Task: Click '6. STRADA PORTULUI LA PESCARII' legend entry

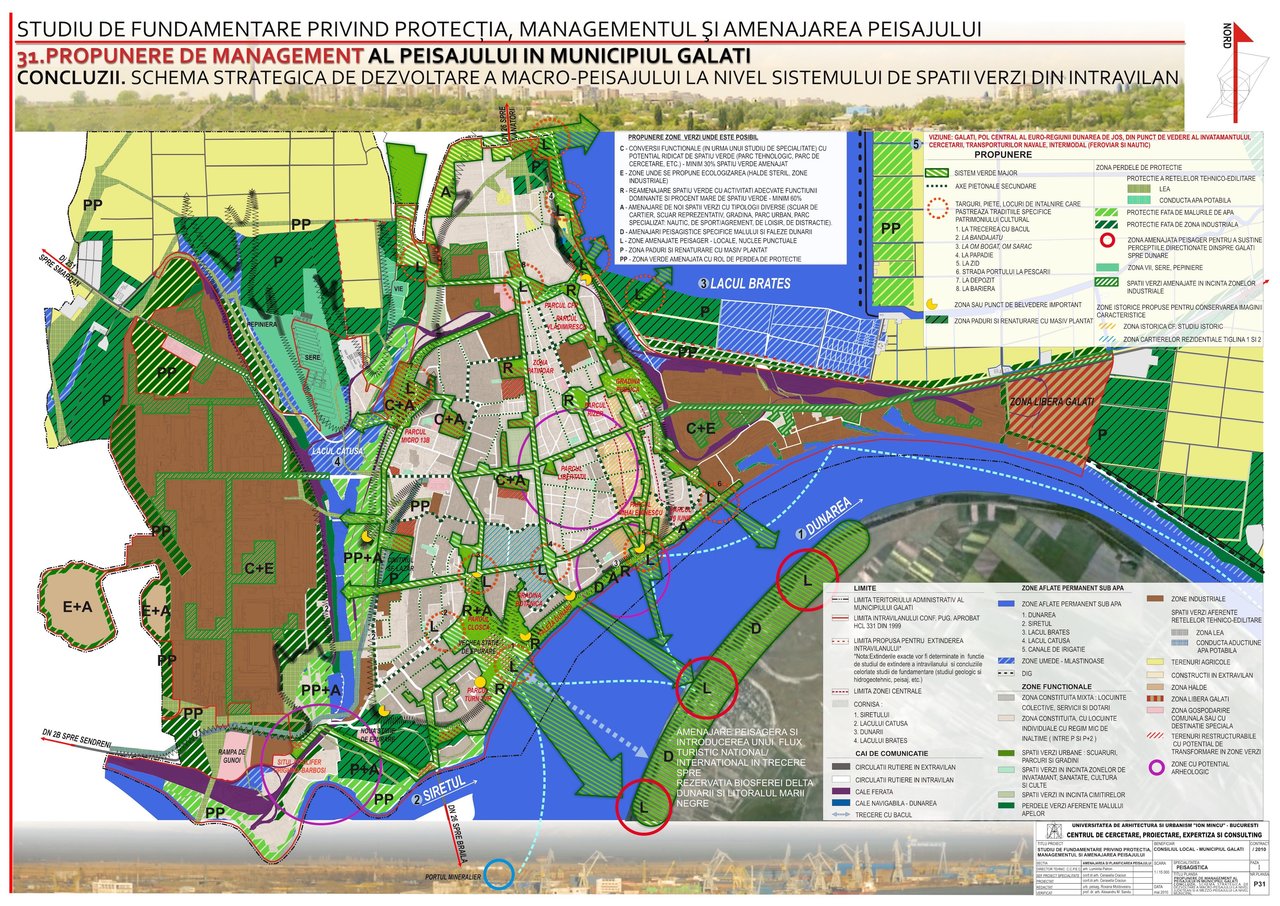Action: (x=1003, y=272)
